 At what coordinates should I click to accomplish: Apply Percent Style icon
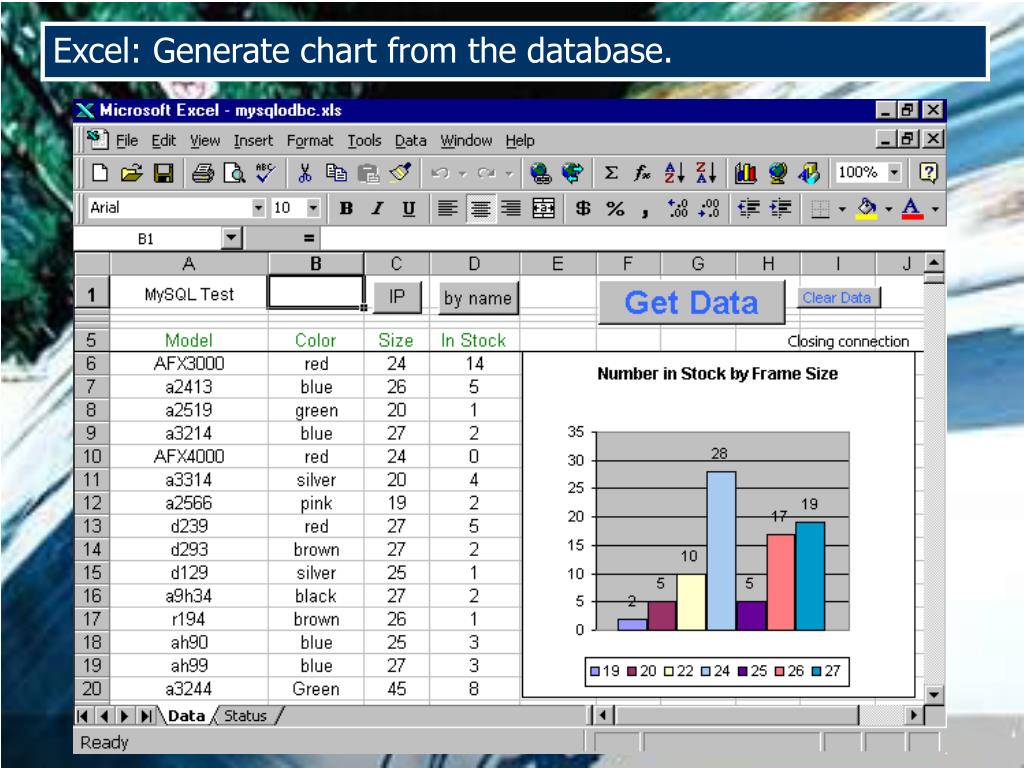[x=615, y=208]
